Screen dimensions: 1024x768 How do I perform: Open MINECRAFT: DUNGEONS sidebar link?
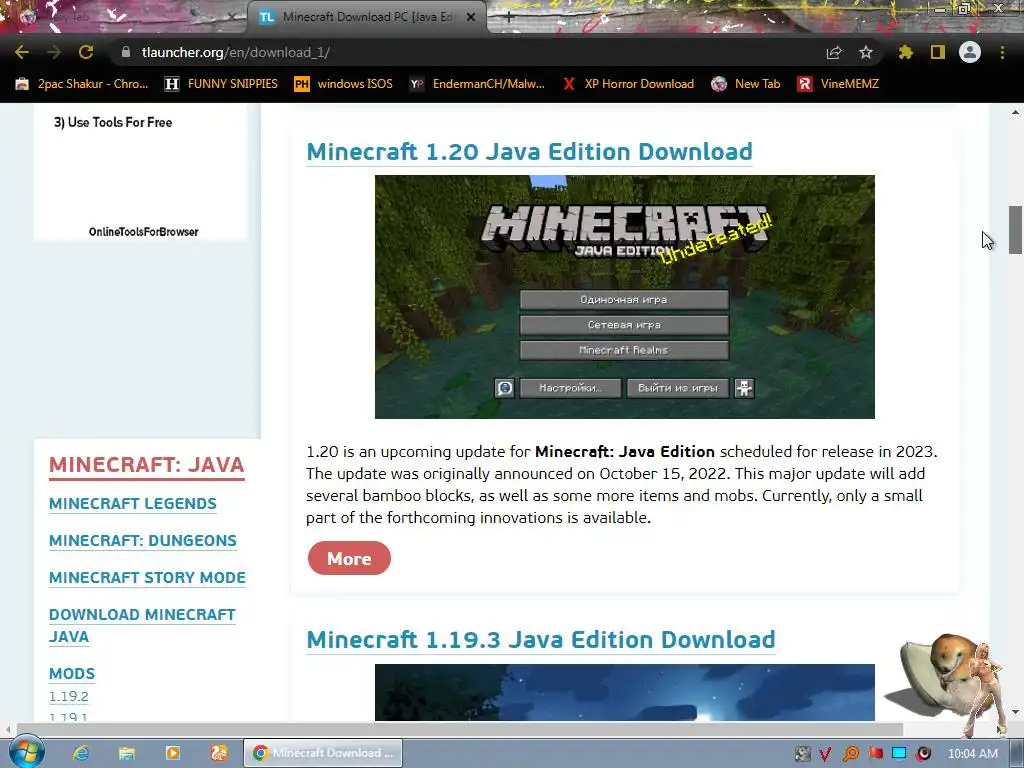[142, 541]
